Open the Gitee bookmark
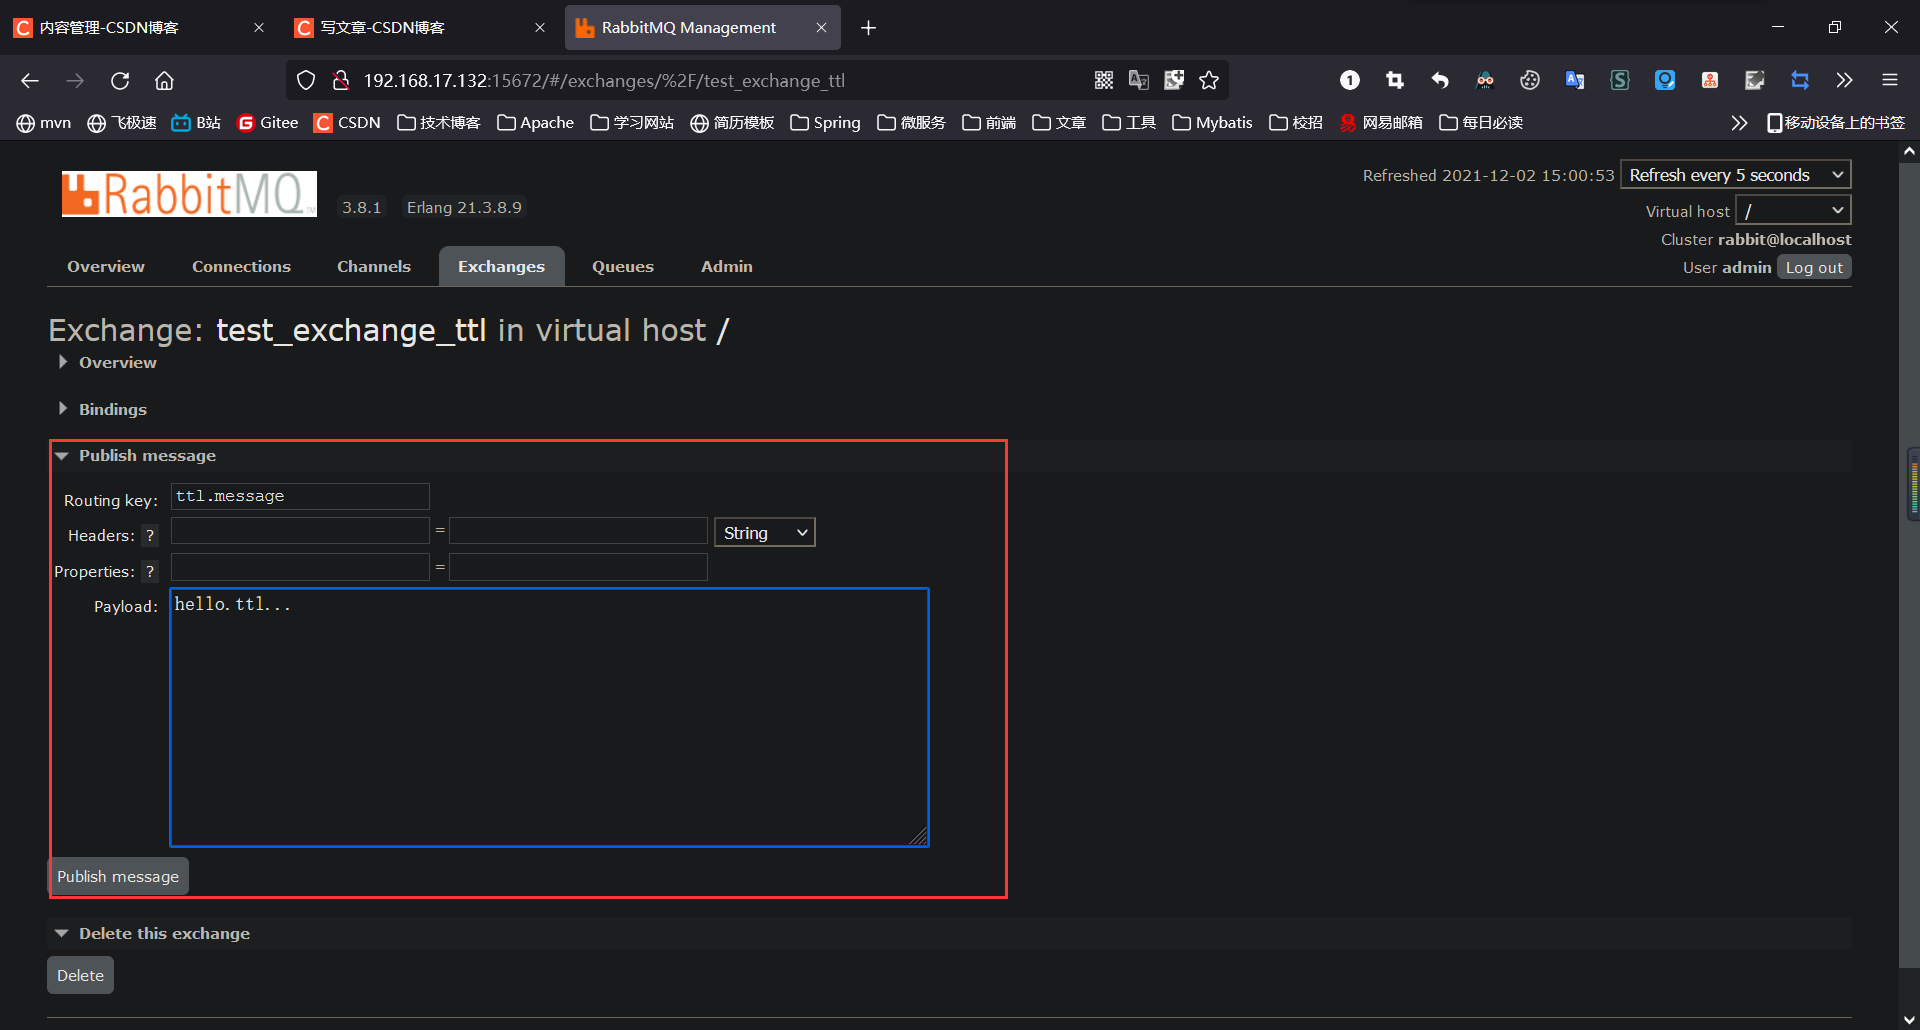The height and width of the screenshot is (1030, 1920). 268,123
